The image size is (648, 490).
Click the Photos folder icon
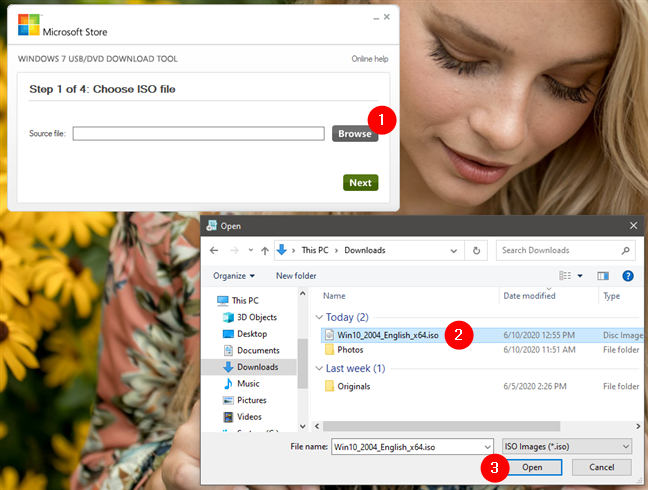tap(329, 350)
